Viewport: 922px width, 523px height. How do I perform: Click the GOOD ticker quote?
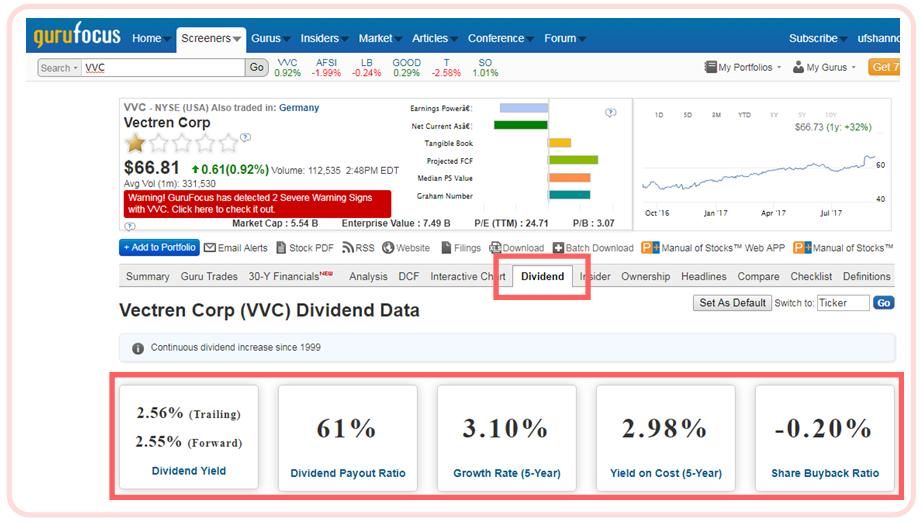pos(406,68)
